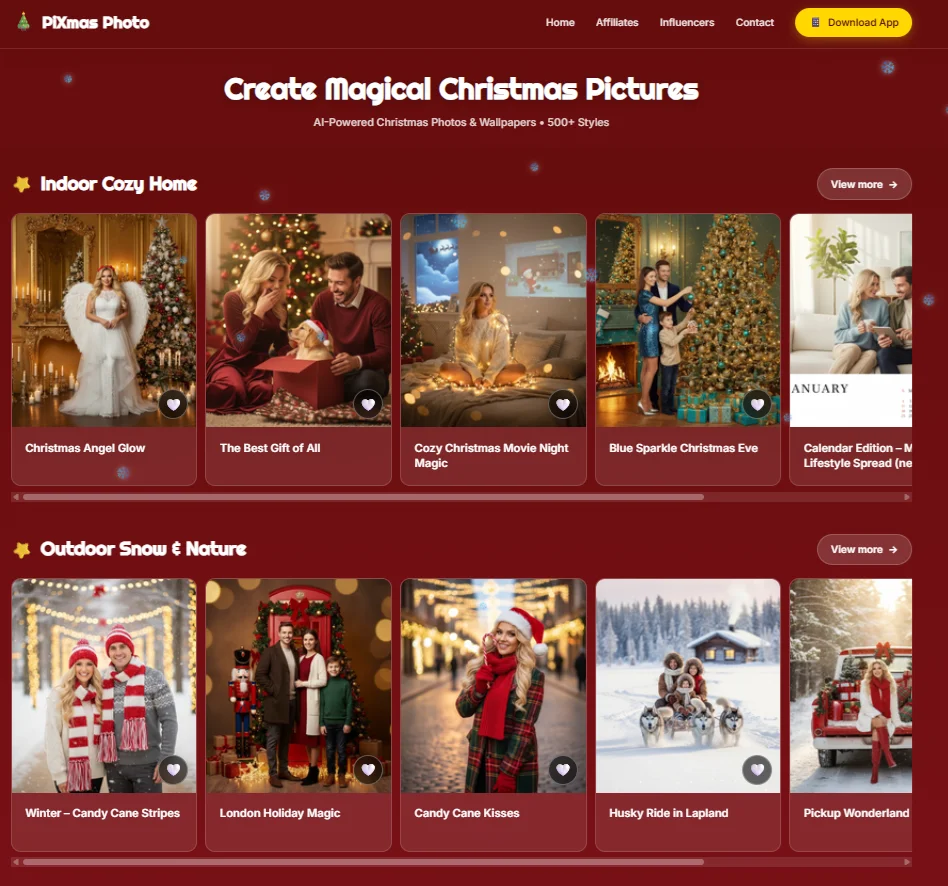Screen dimensions: 948x886
Task: Click the yellow Download App button
Action: click(853, 22)
